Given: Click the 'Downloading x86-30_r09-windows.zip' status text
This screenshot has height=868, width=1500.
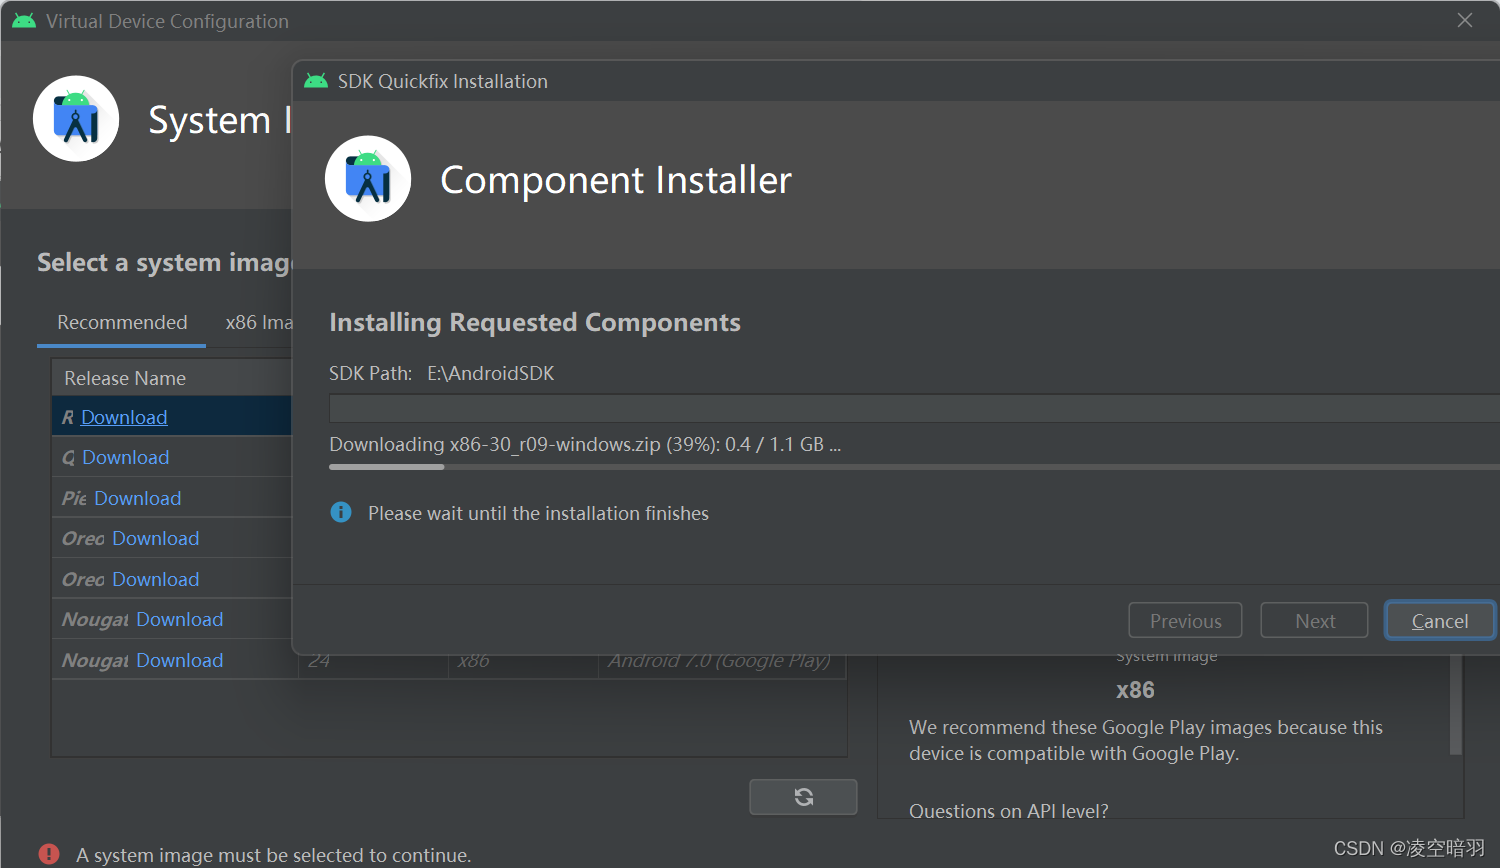Looking at the screenshot, I should pyautogui.click(x=585, y=444).
